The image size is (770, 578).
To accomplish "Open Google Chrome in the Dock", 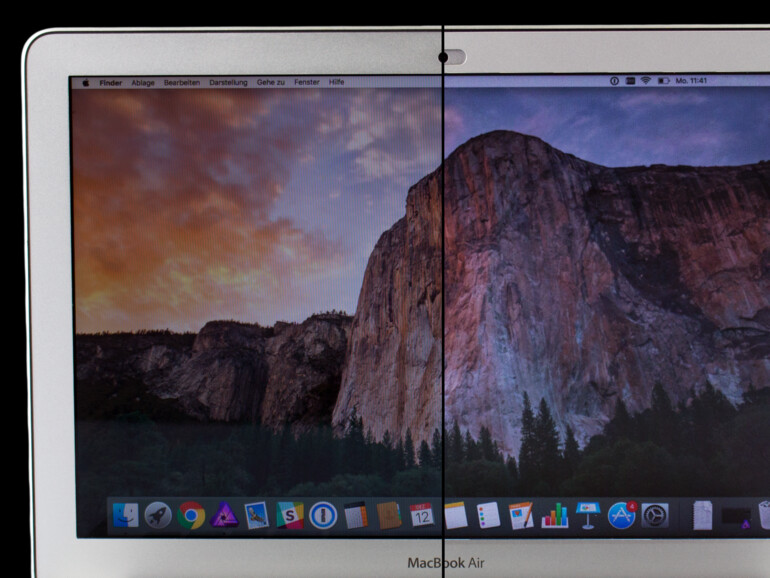I will click(x=191, y=515).
